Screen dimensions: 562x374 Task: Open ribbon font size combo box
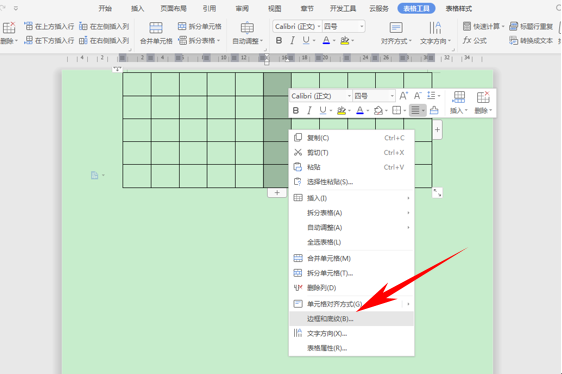pyautogui.click(x=343, y=27)
